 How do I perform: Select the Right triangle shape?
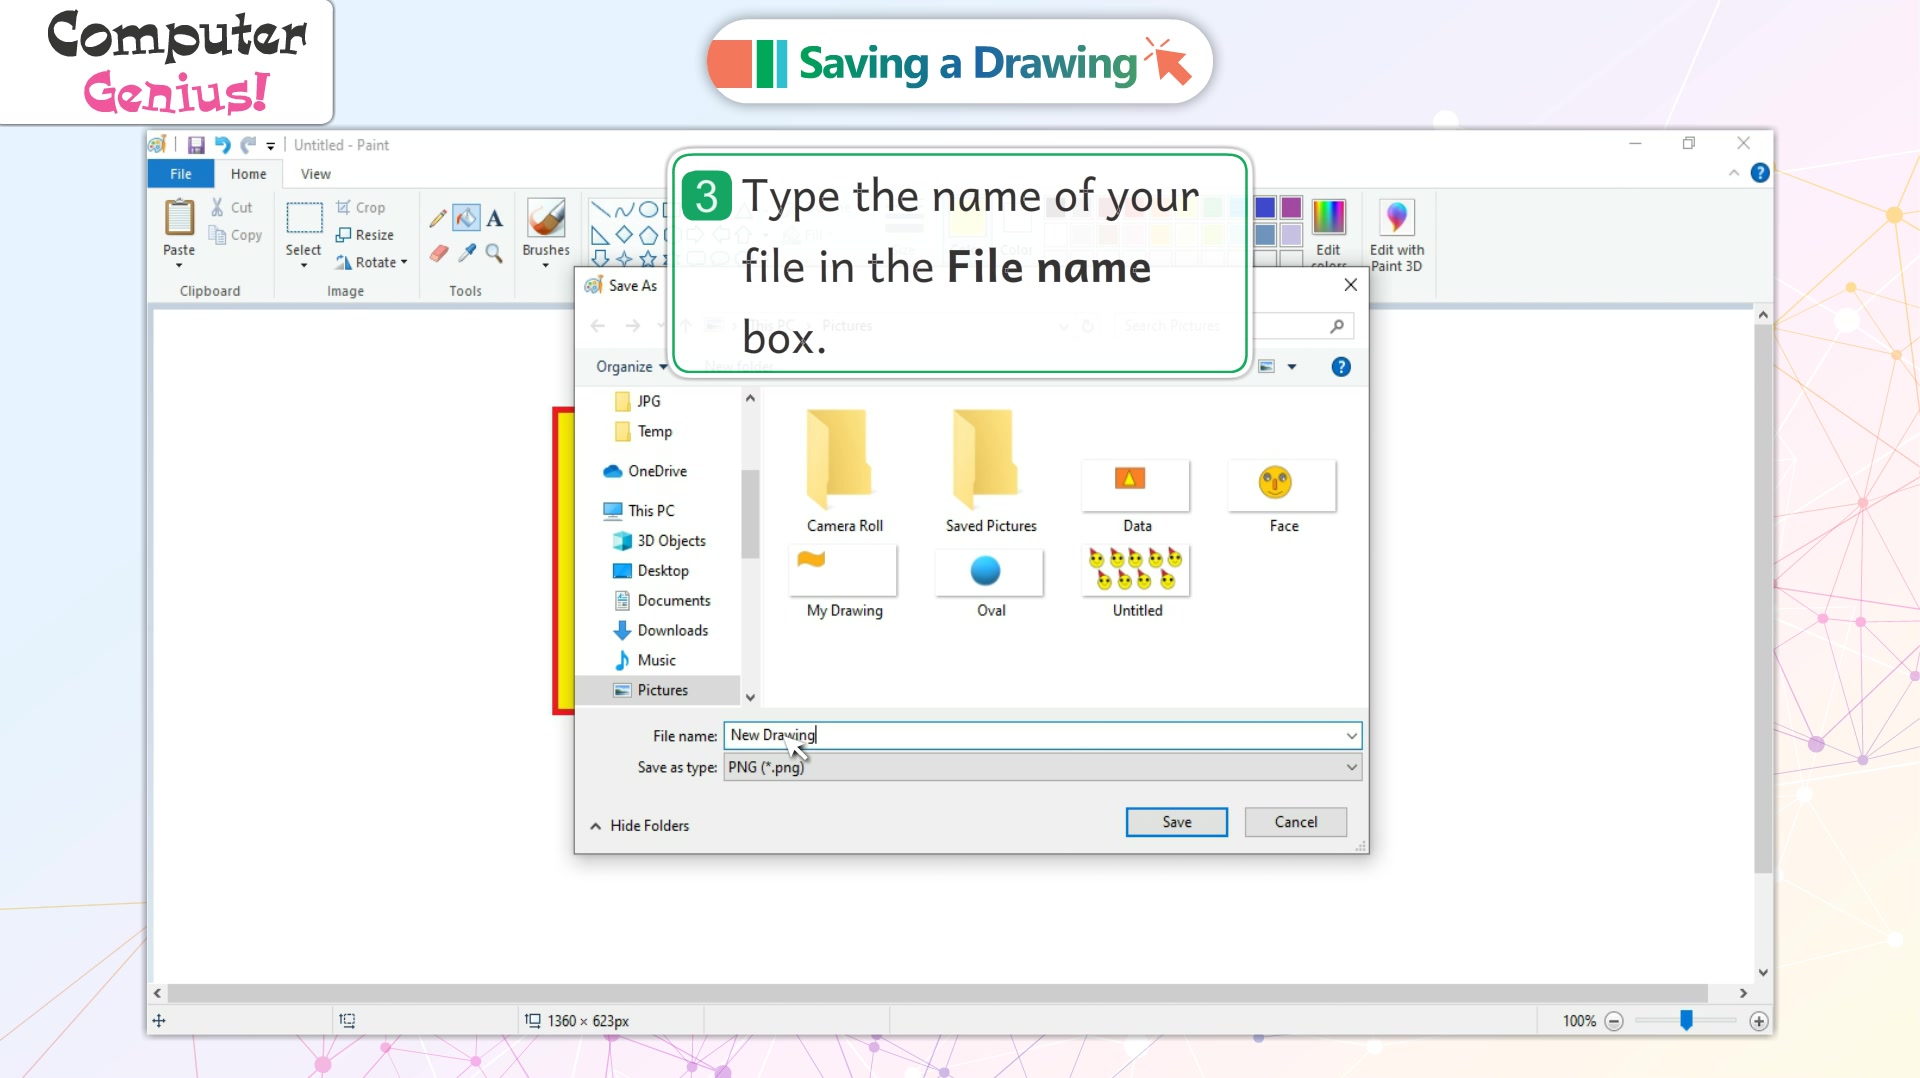pyautogui.click(x=600, y=236)
